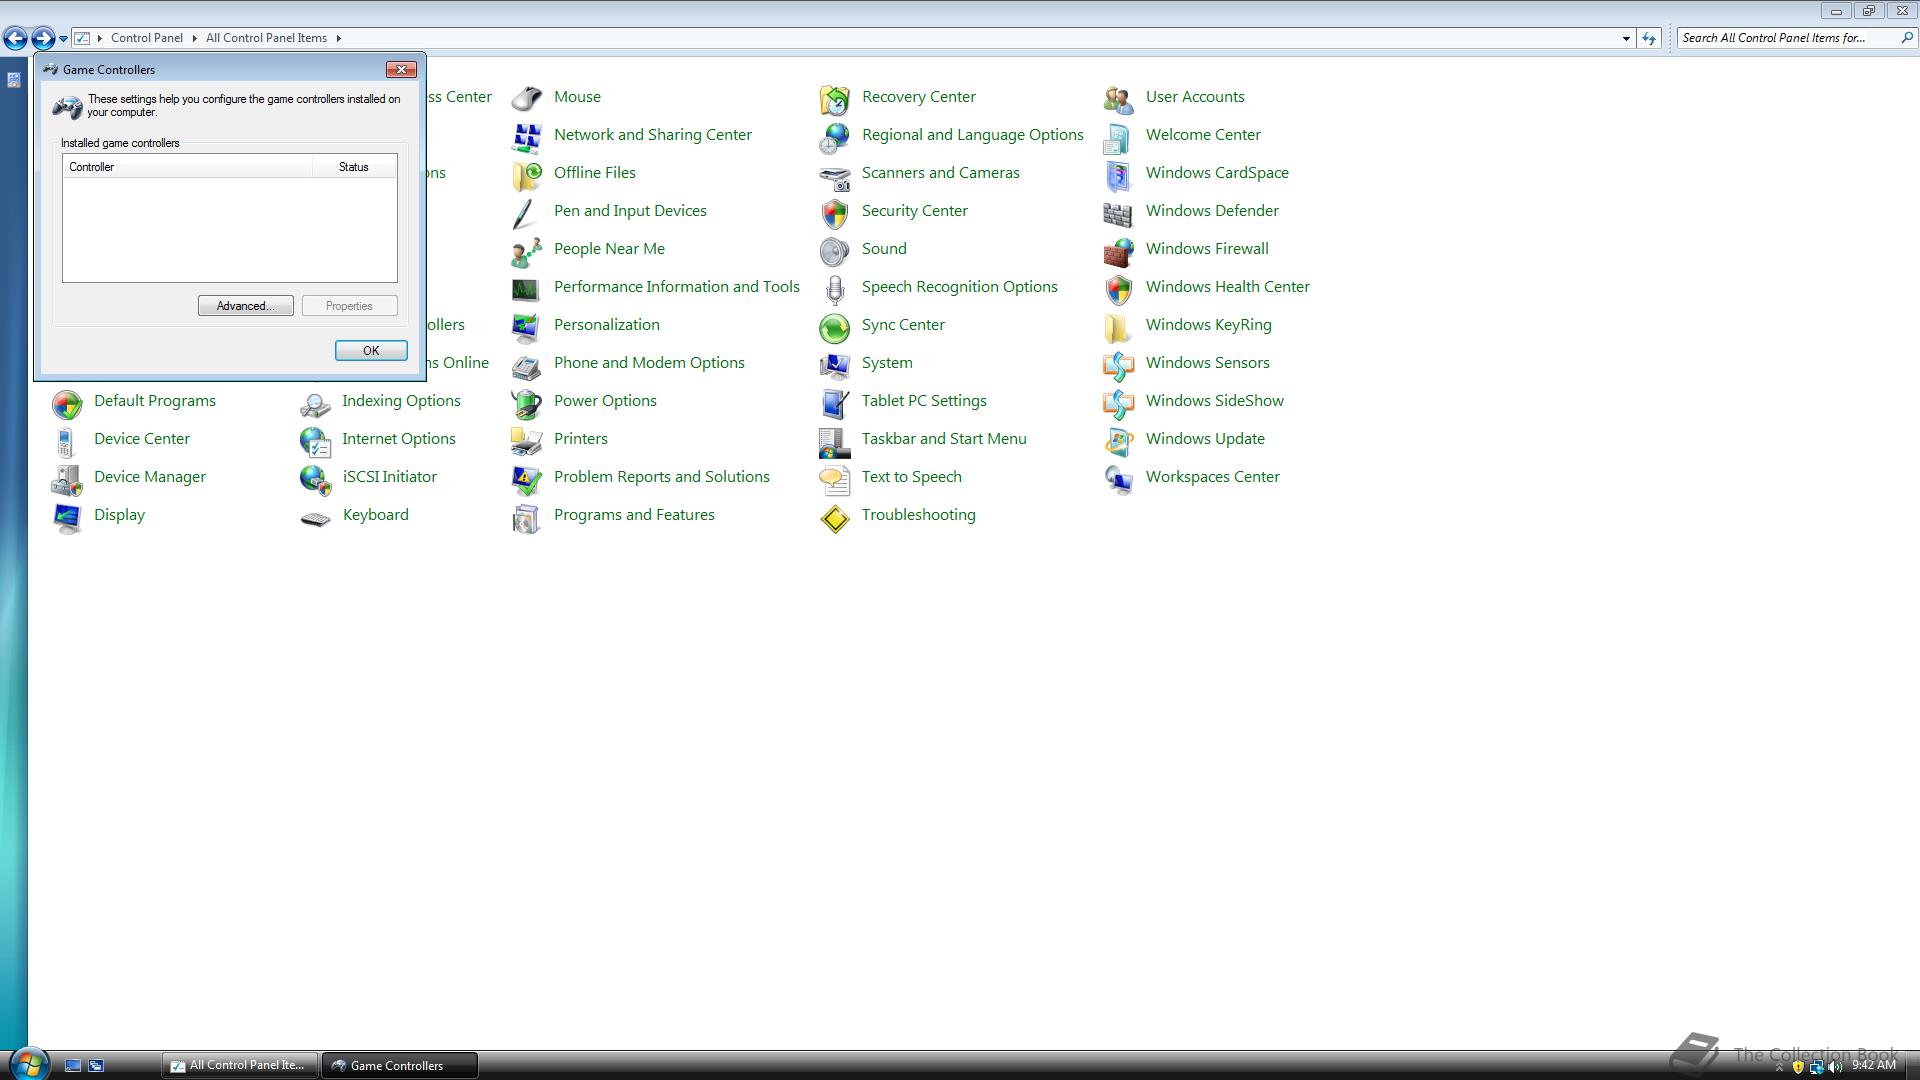The image size is (1920, 1080).
Task: Click the Control Panel breadcrumb
Action: 147,38
